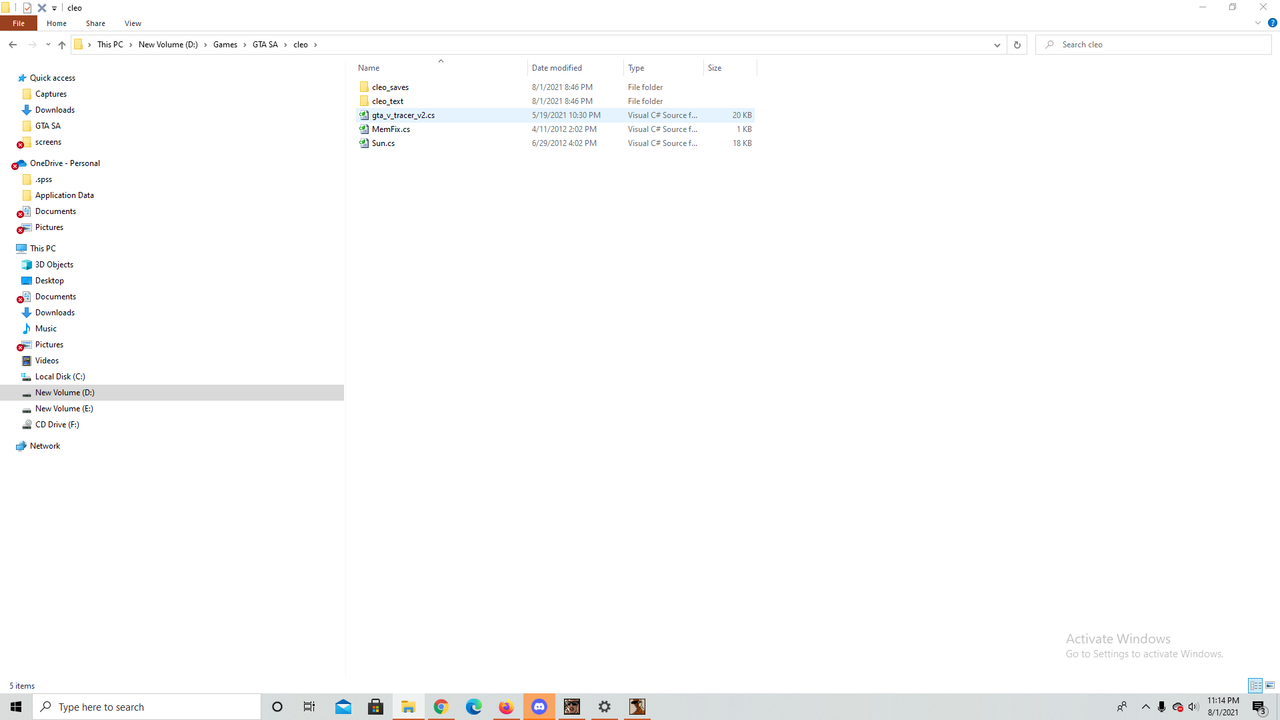The image size is (1280, 720).
Task: Minimize the ribbon chevron
Action: tap(1259, 22)
